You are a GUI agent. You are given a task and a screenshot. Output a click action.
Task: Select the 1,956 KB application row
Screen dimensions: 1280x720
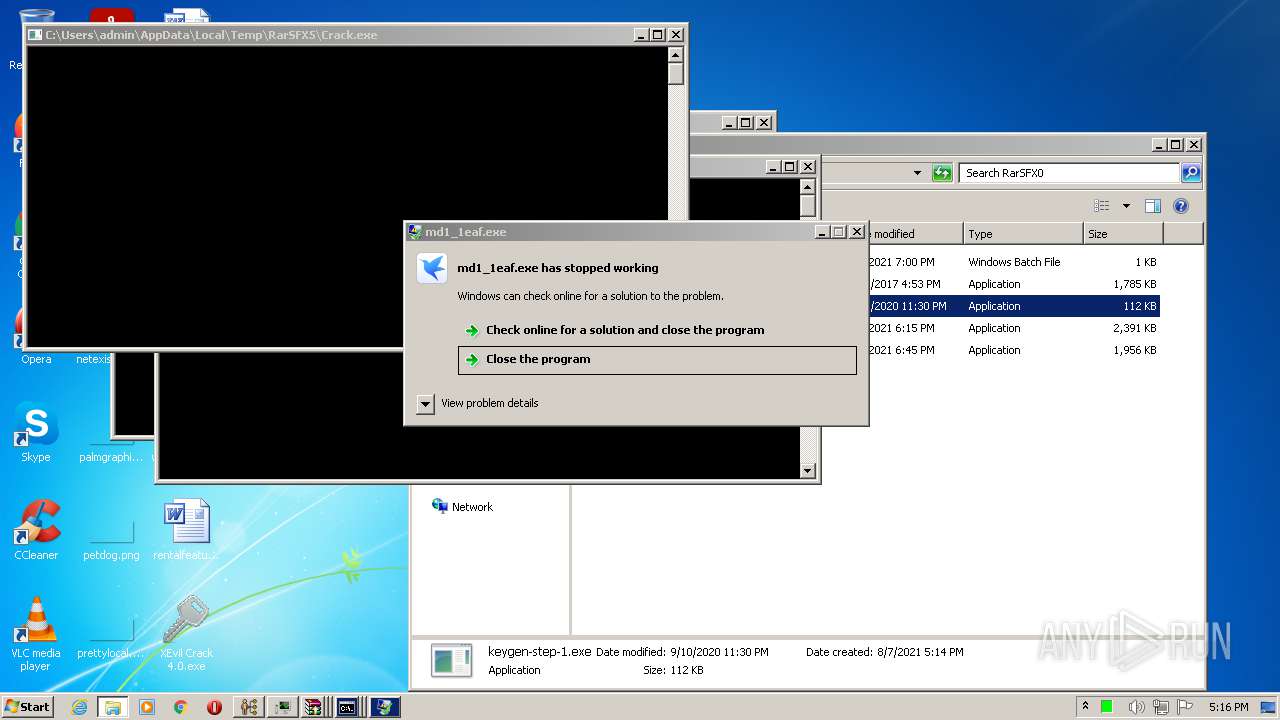point(1014,350)
